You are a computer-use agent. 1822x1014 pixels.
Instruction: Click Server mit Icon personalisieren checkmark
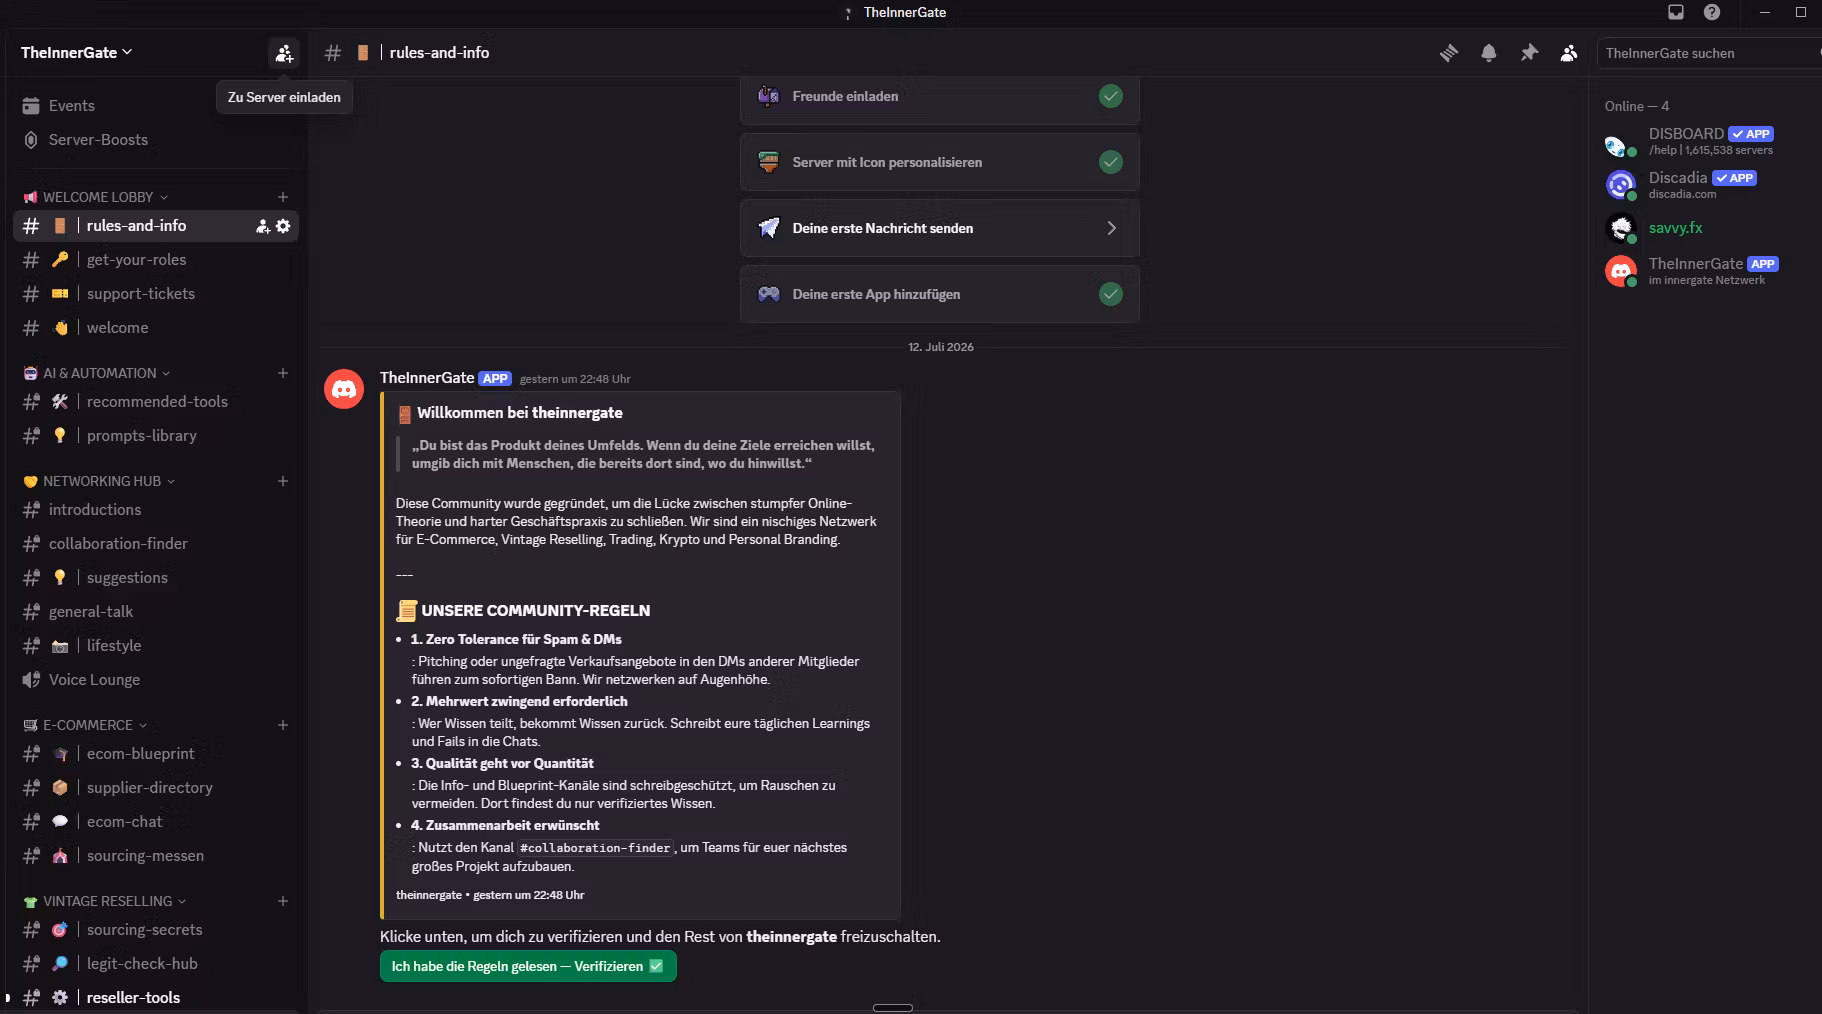point(1111,162)
